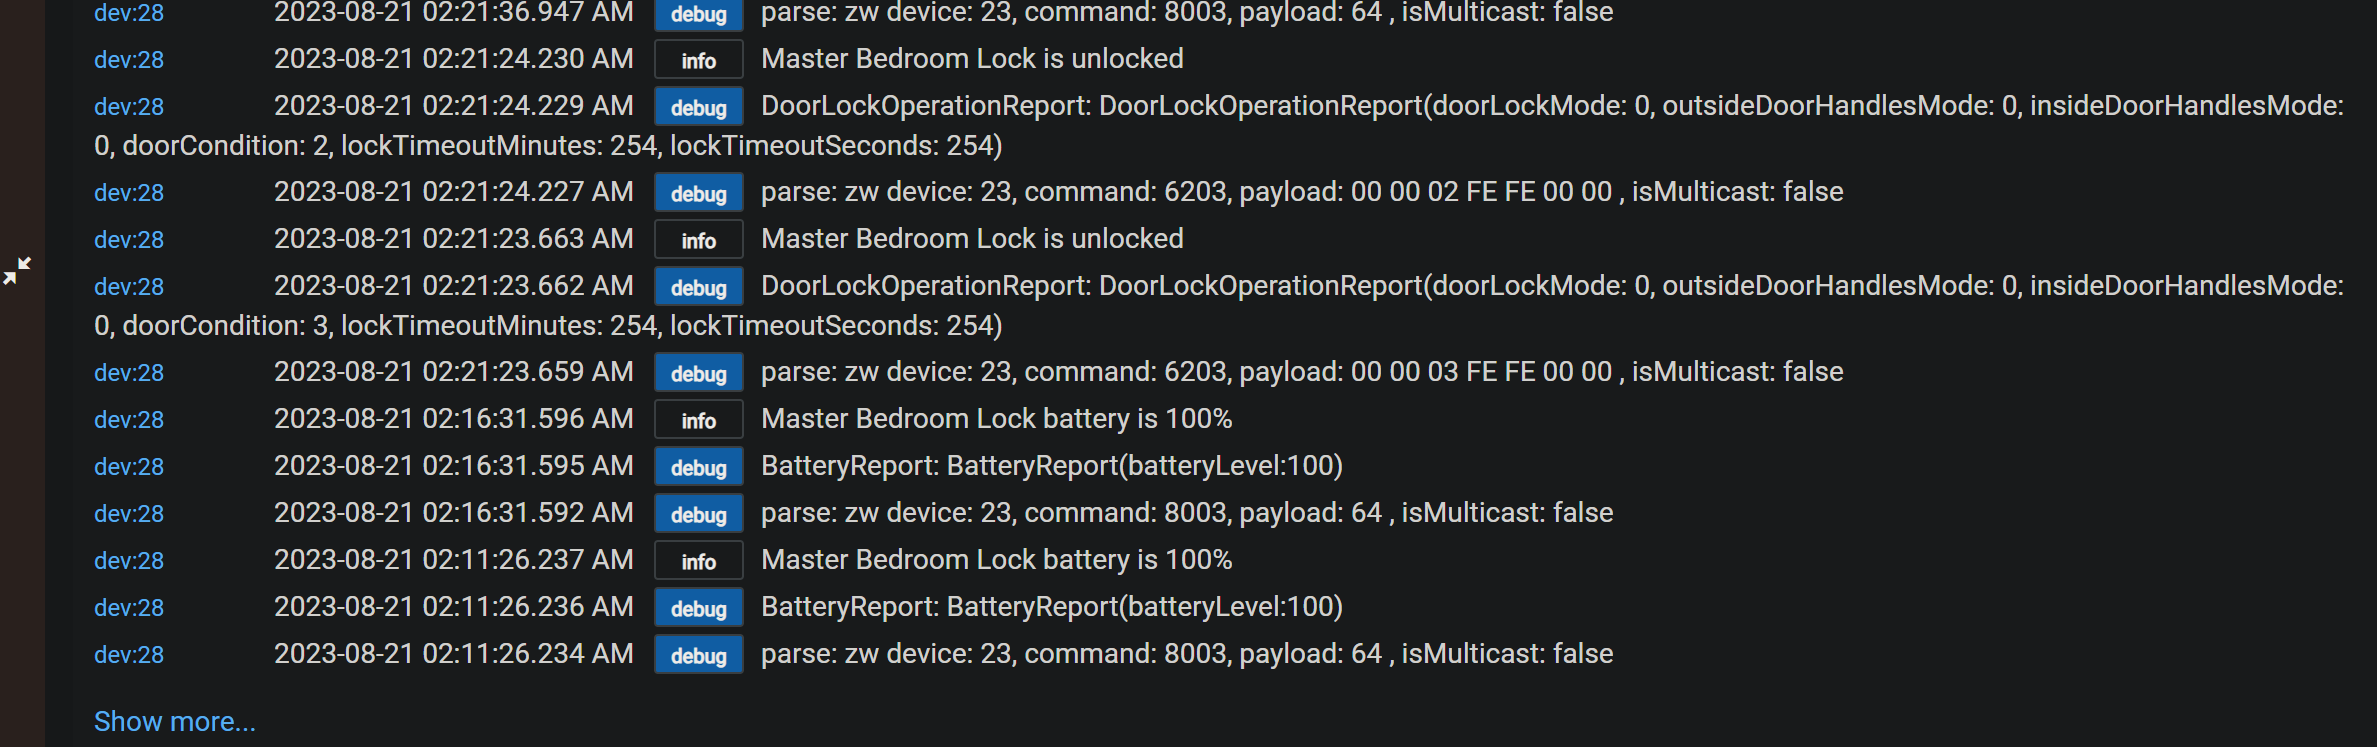Open dev:28 link for 02:21:23.659 AM entry

129,373
